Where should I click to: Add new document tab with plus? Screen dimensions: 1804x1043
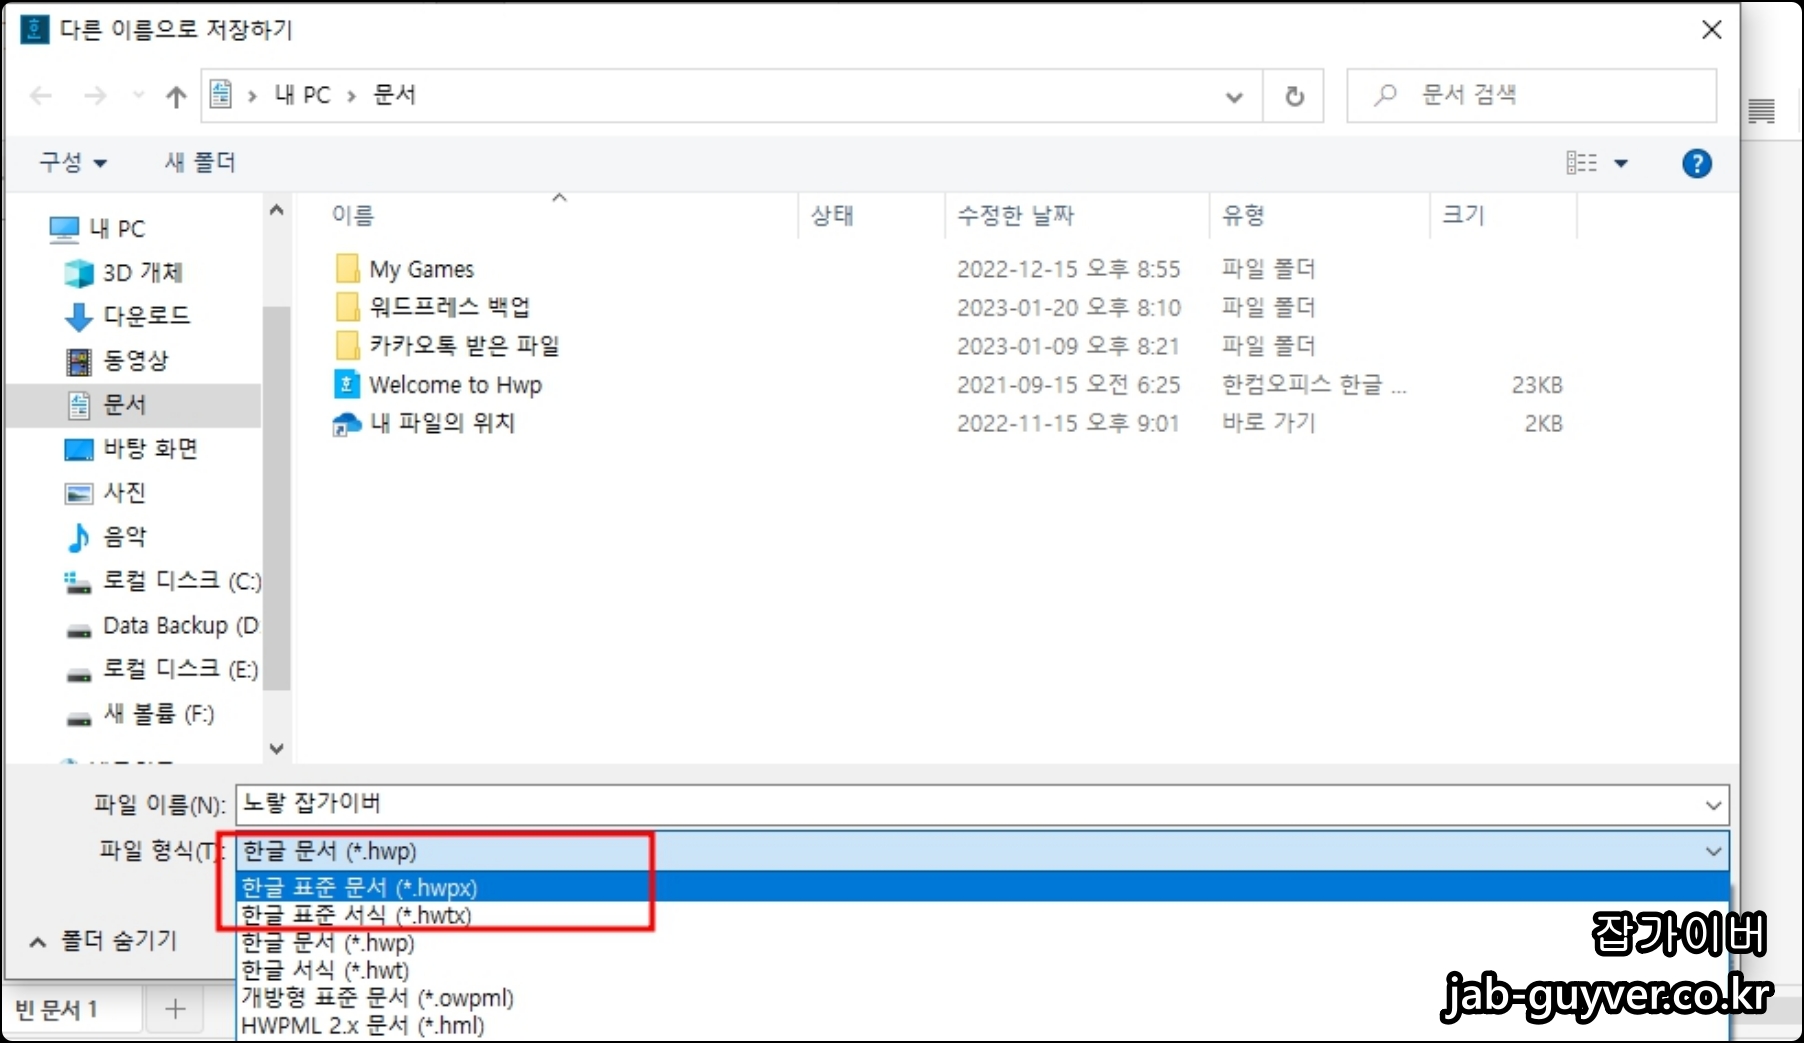[175, 1010]
